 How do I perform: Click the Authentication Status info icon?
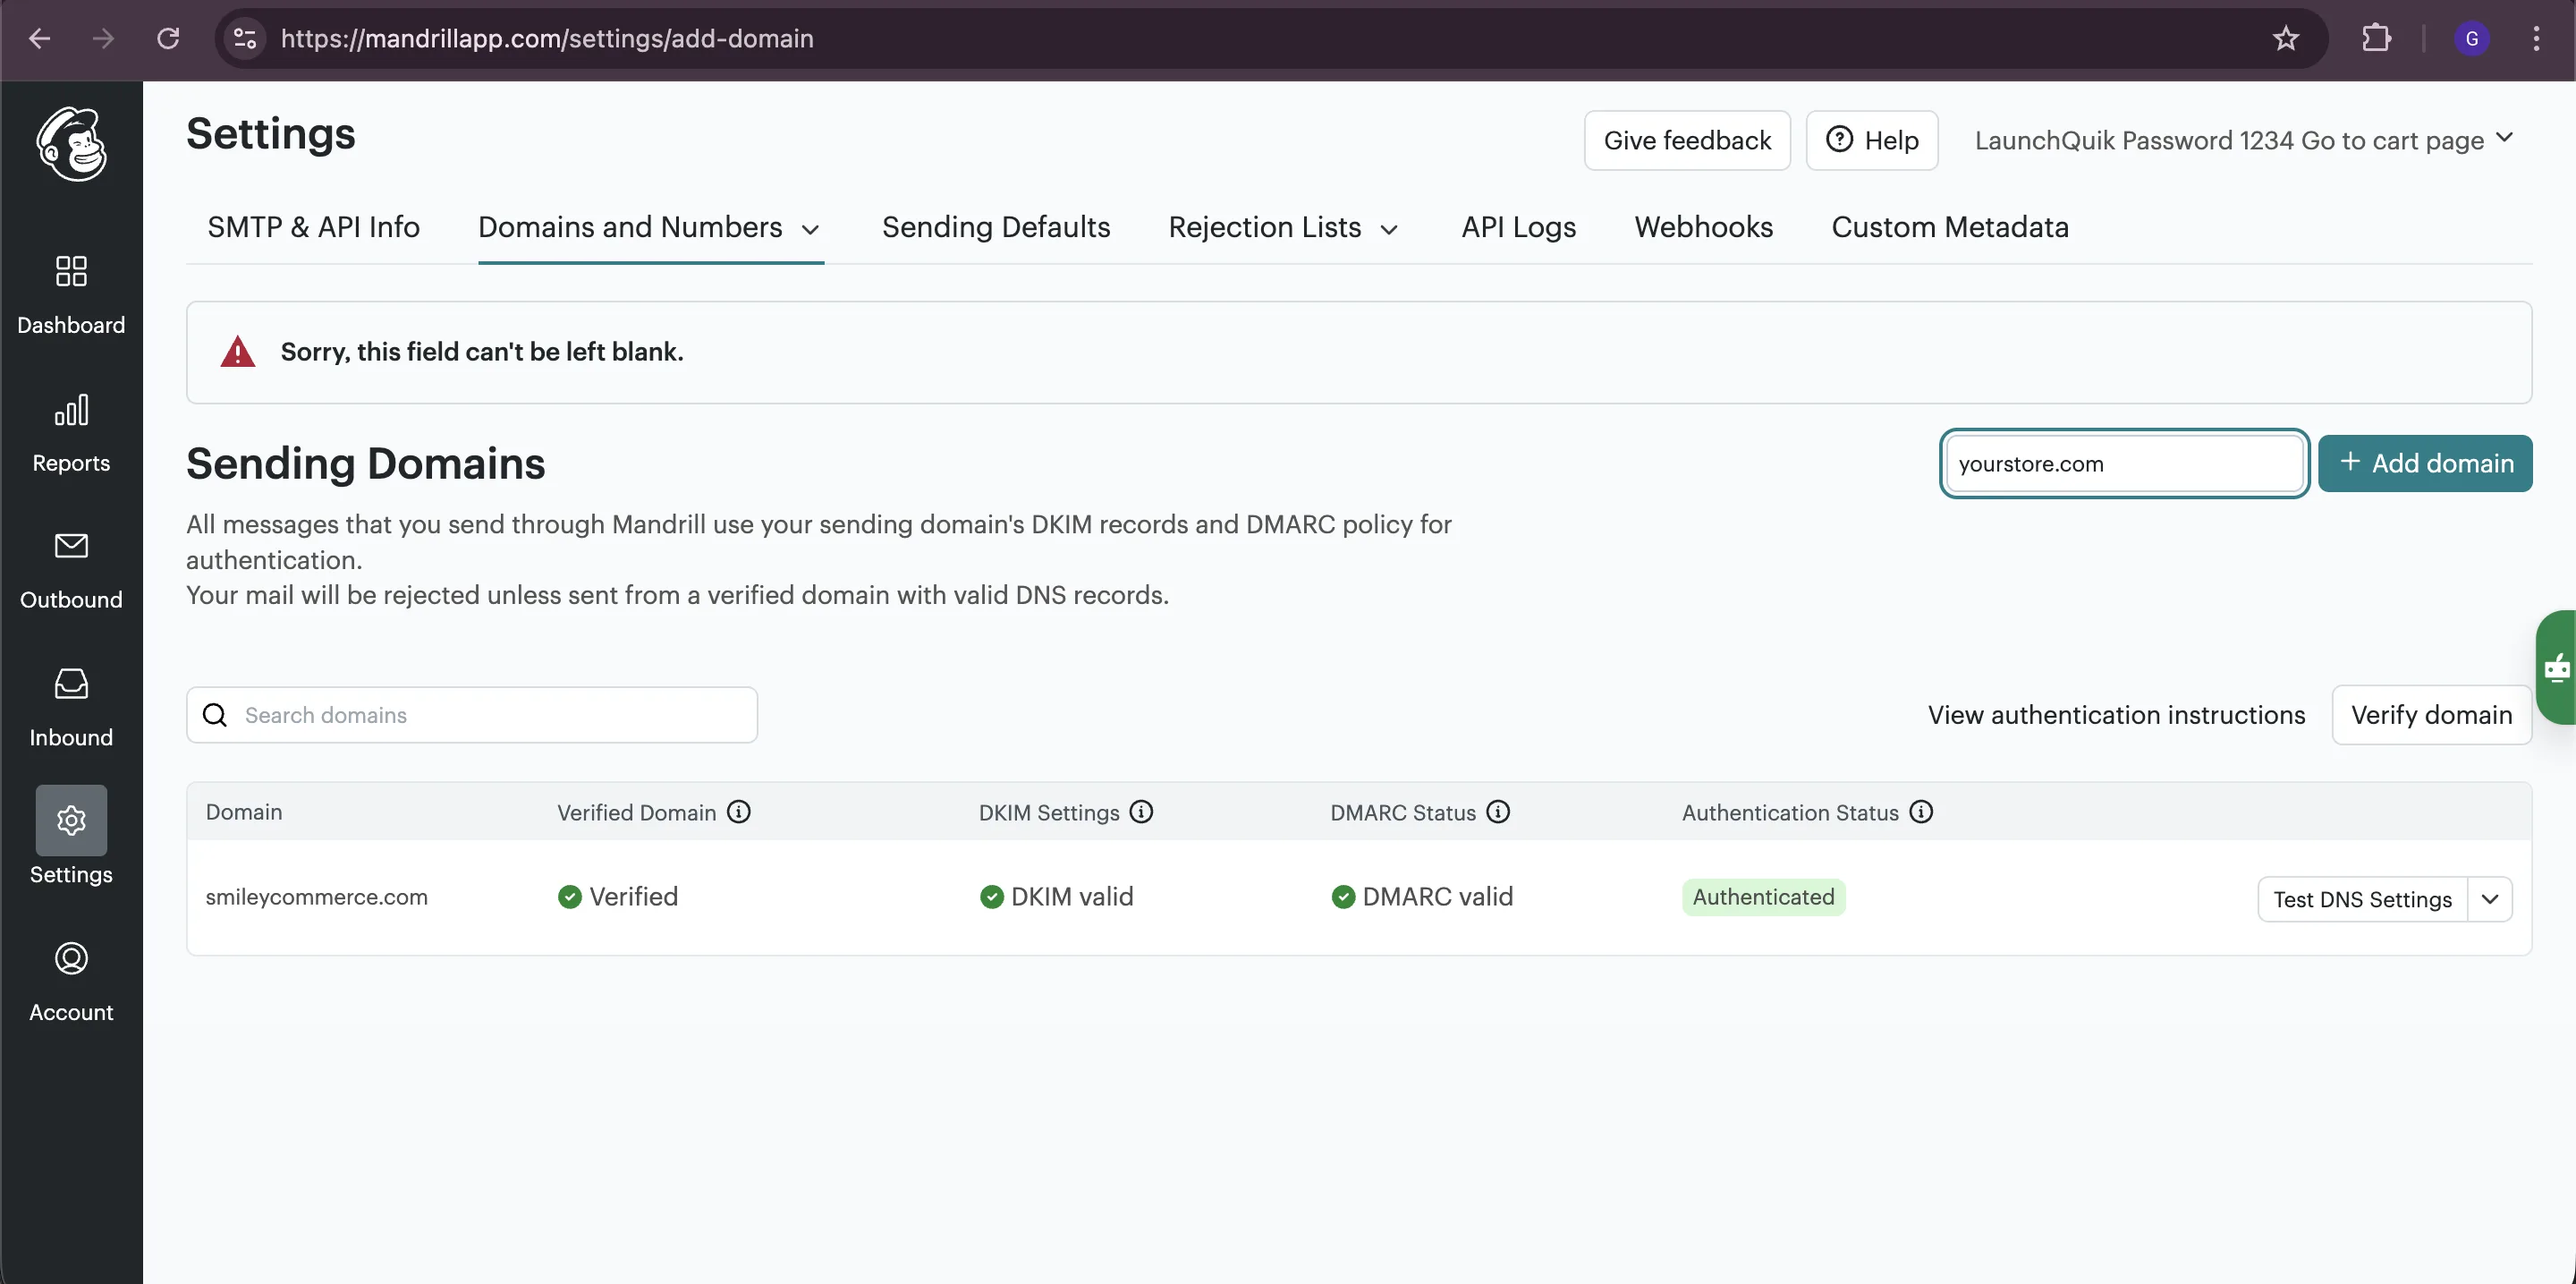[1921, 812]
